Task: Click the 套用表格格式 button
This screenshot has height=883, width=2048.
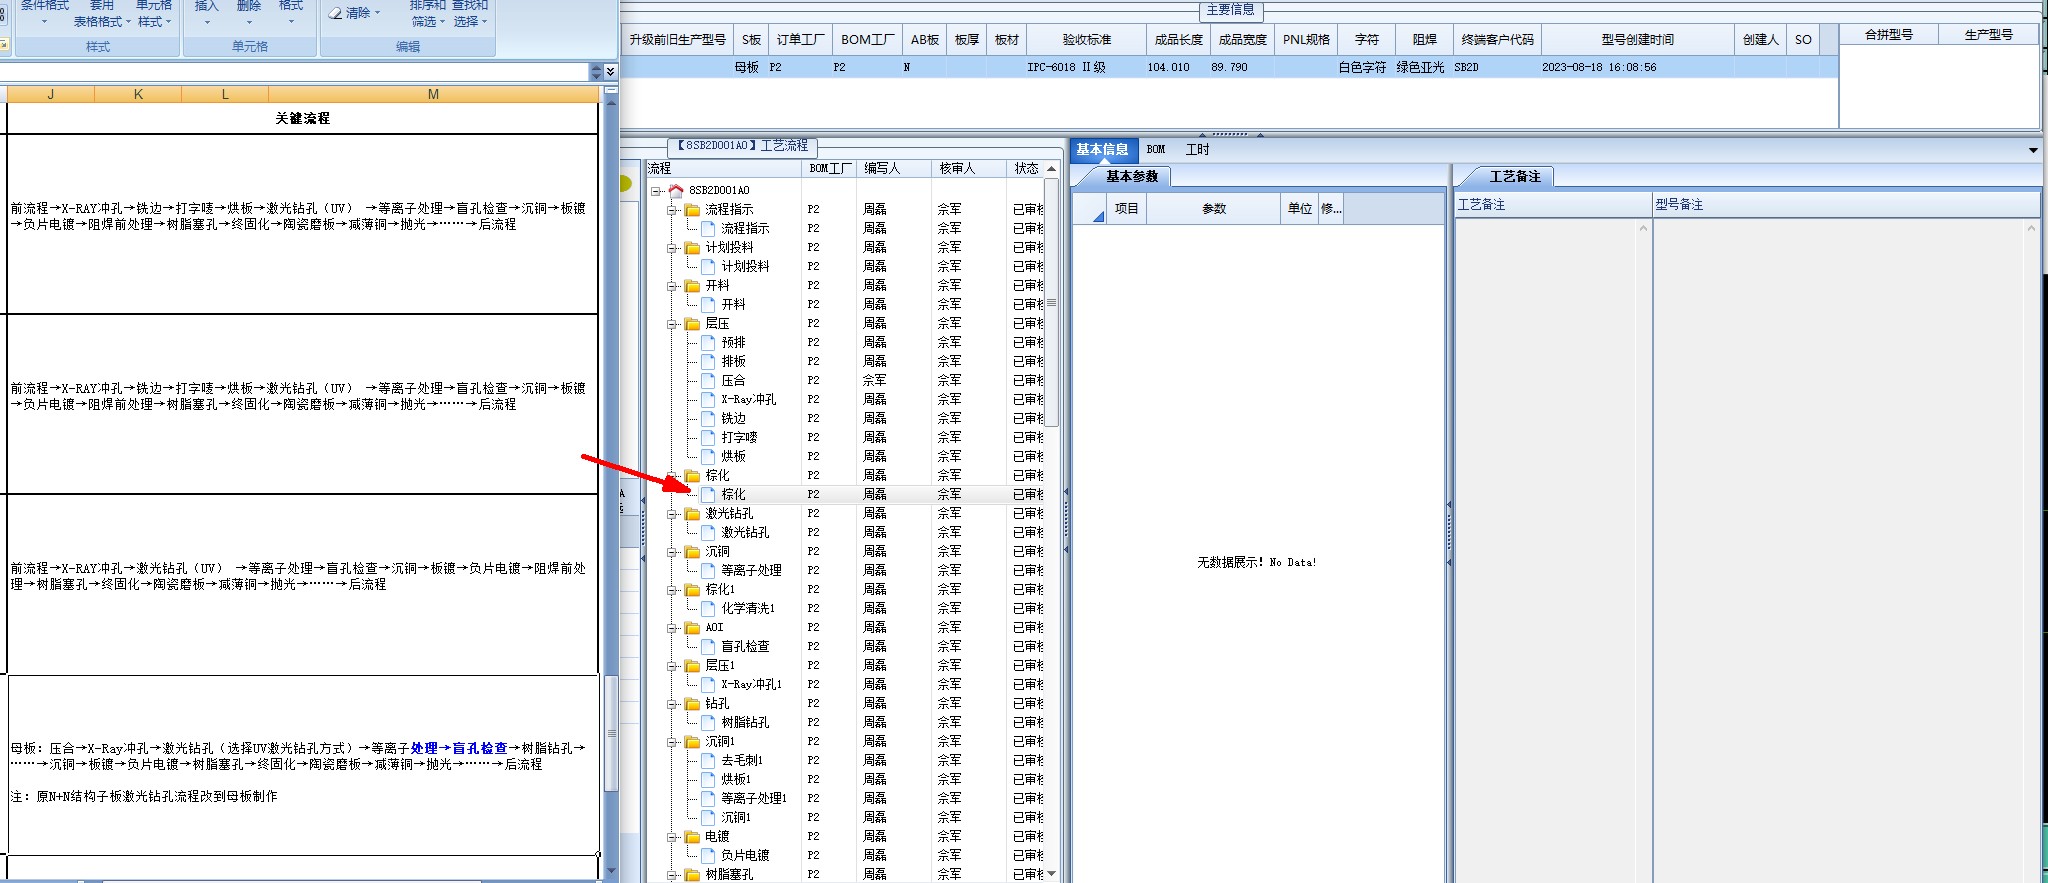Action: (101, 13)
